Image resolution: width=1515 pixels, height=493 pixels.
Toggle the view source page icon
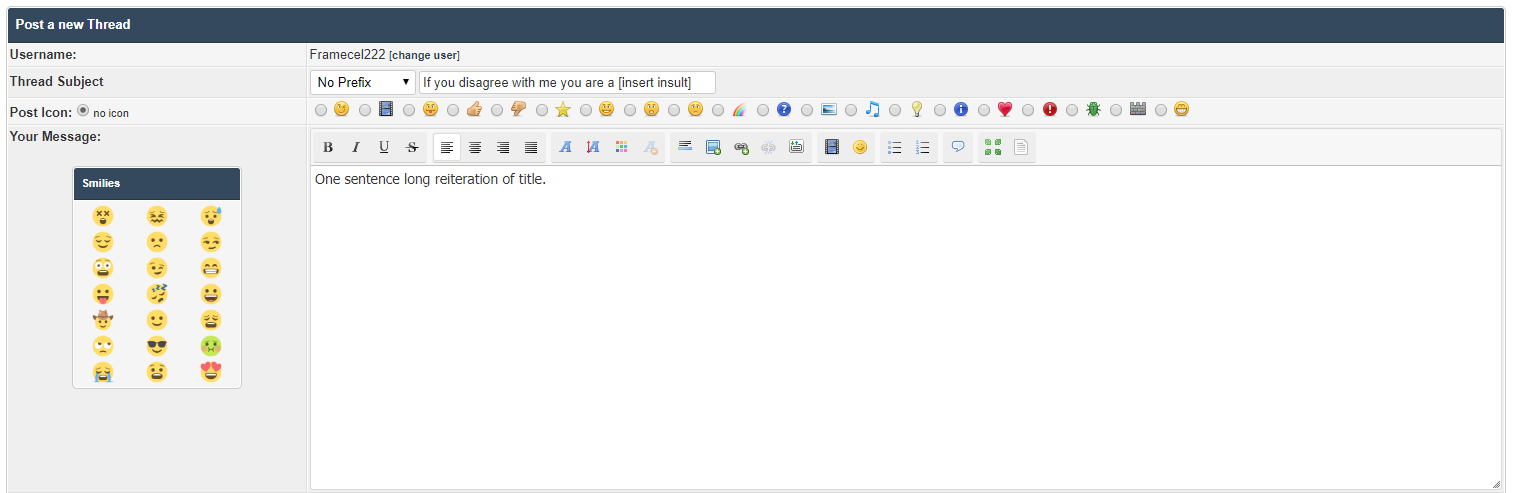(x=1021, y=147)
